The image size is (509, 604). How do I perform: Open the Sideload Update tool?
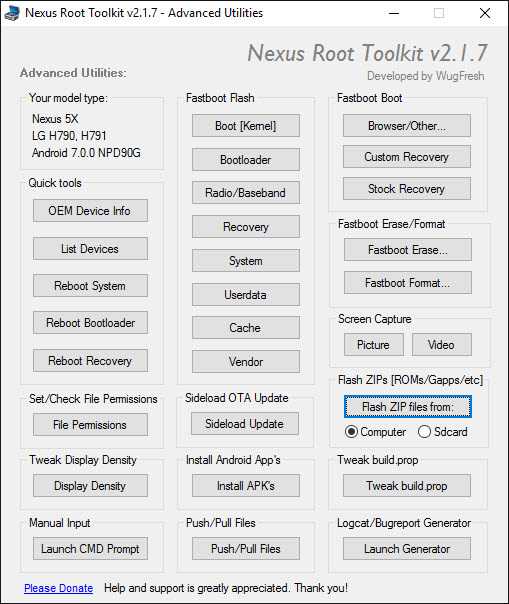pyautogui.click(x=245, y=424)
